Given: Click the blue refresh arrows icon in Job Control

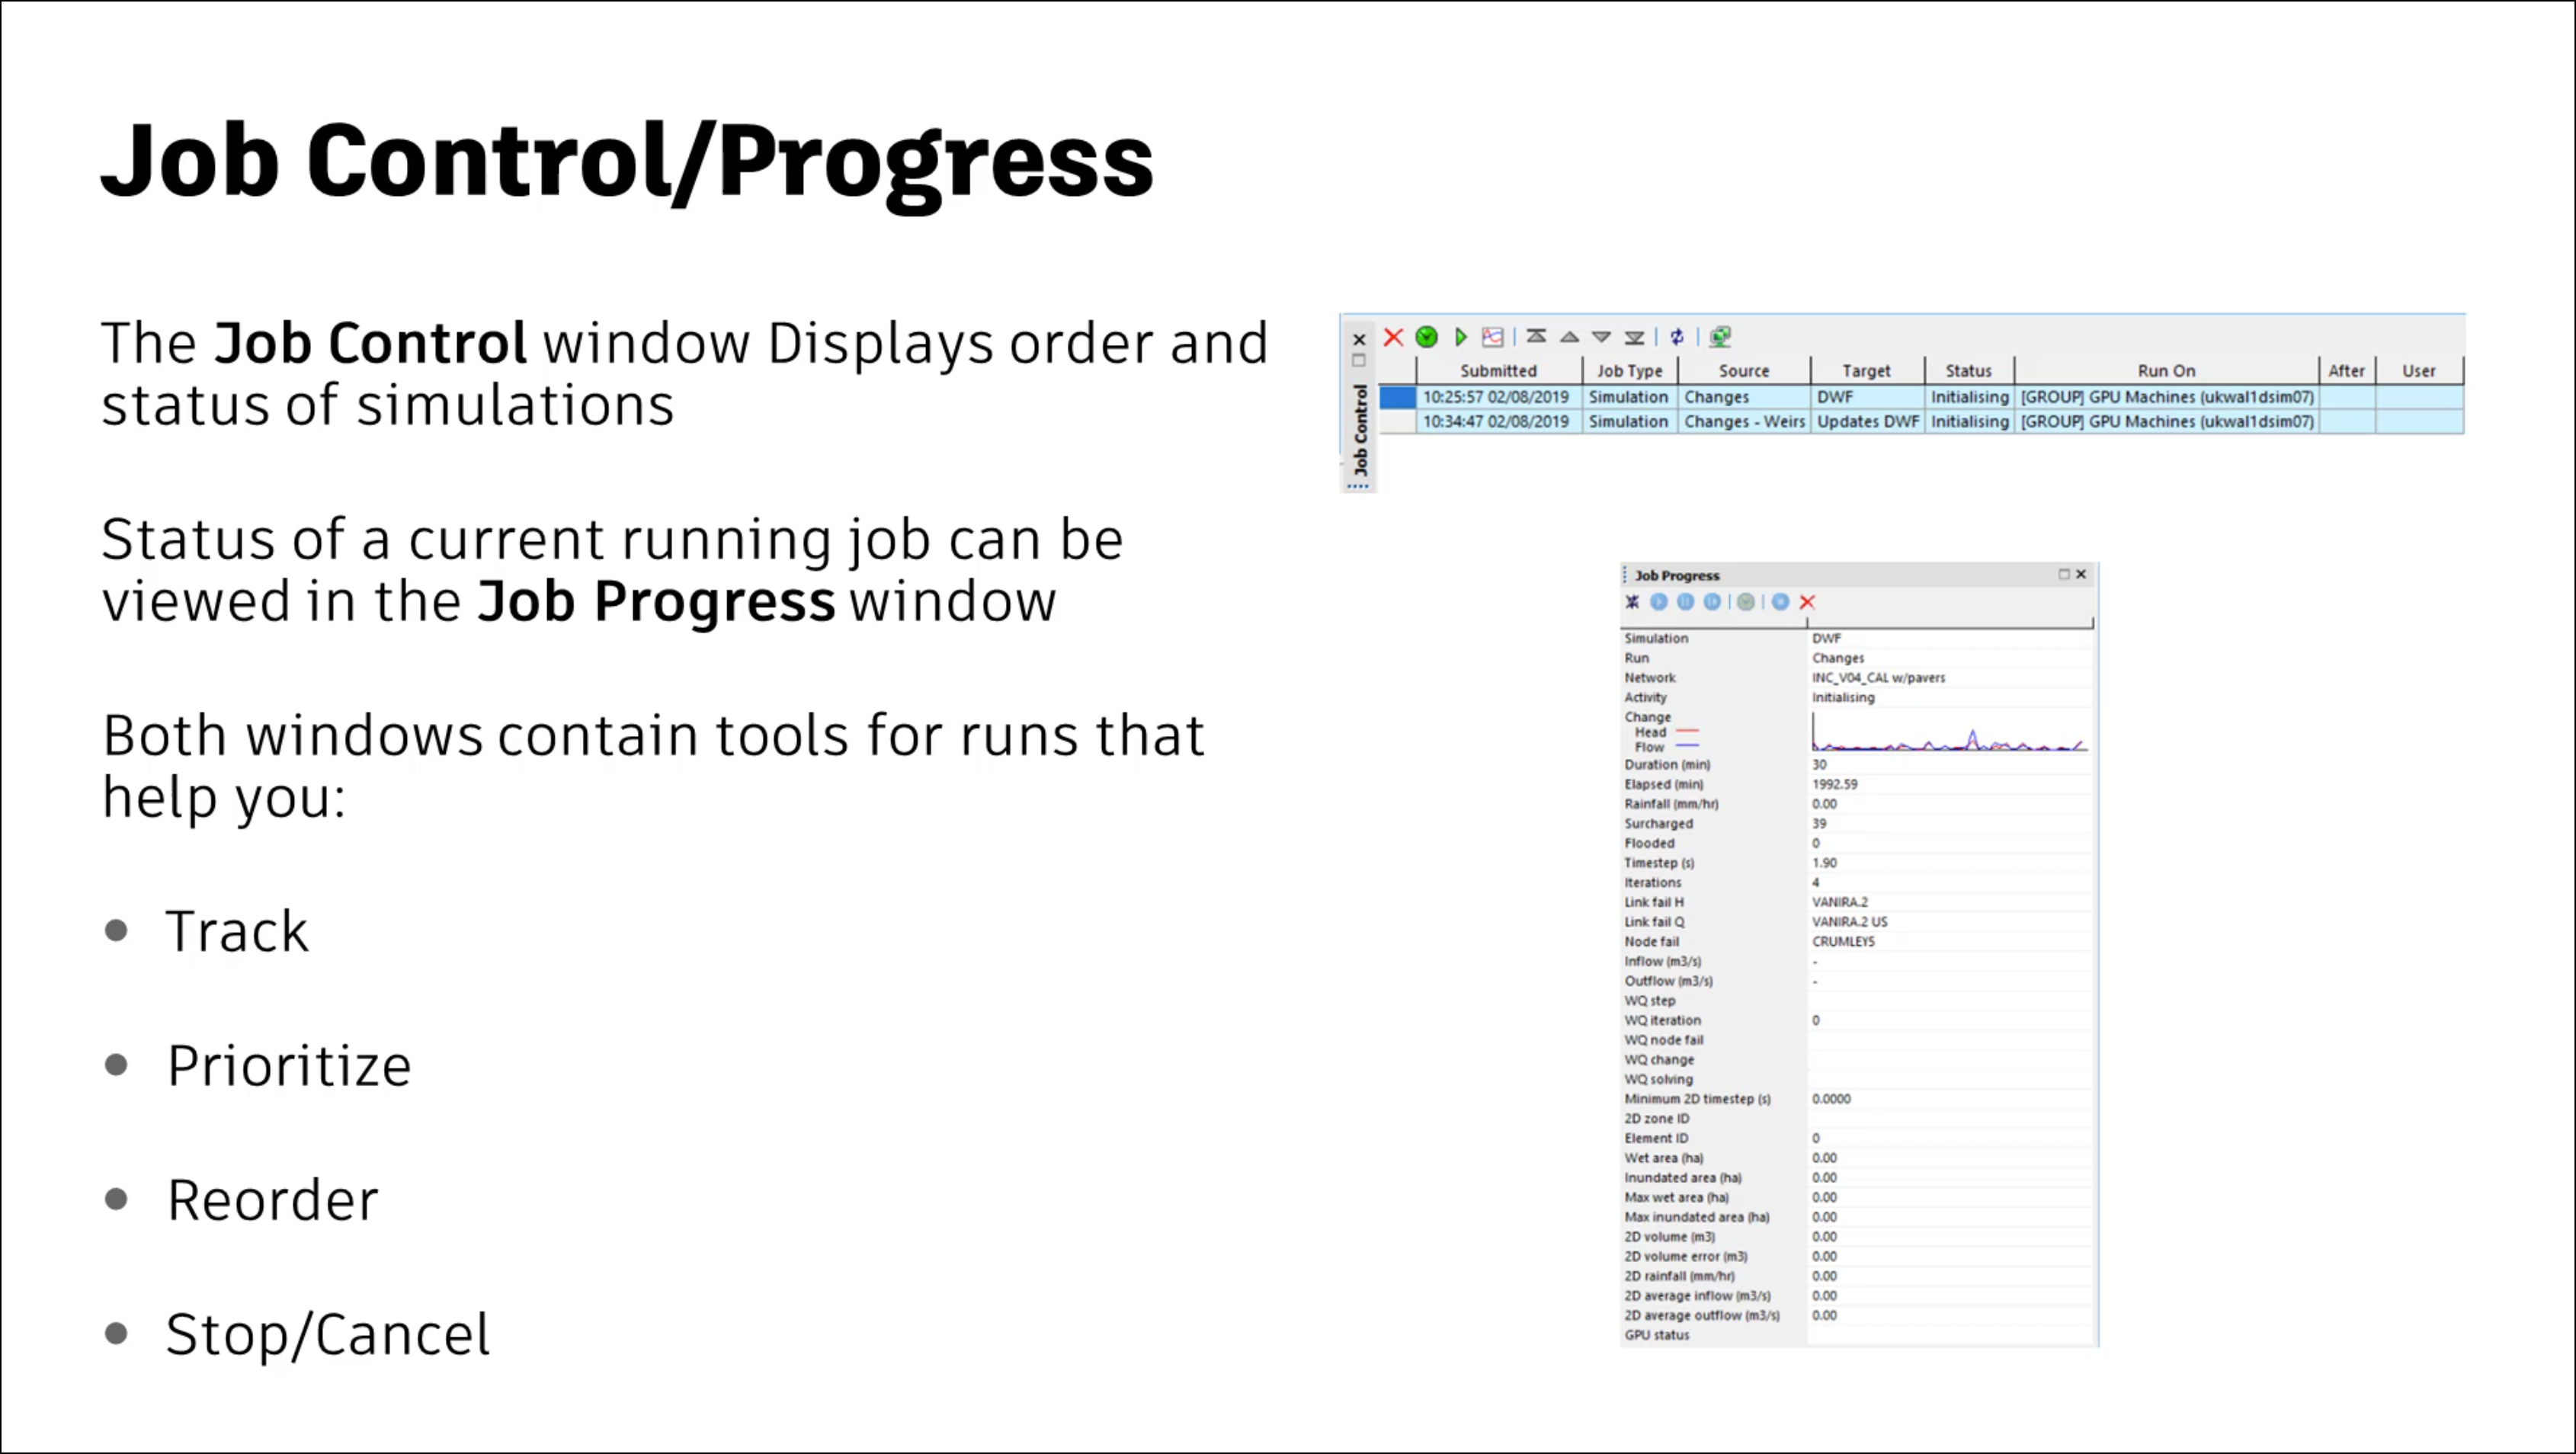Looking at the screenshot, I should pyautogui.click(x=1677, y=337).
